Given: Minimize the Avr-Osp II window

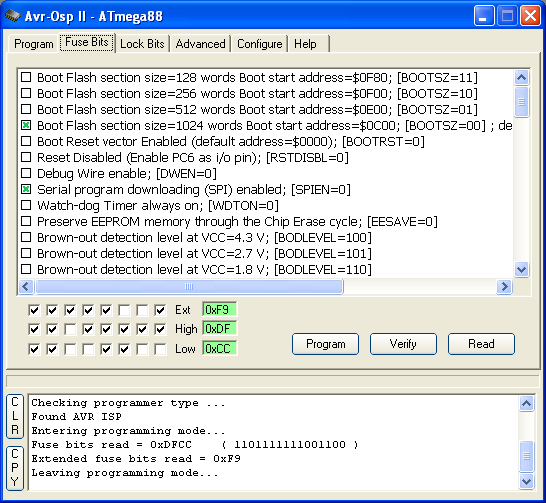Looking at the screenshot, I should (x=484, y=16).
